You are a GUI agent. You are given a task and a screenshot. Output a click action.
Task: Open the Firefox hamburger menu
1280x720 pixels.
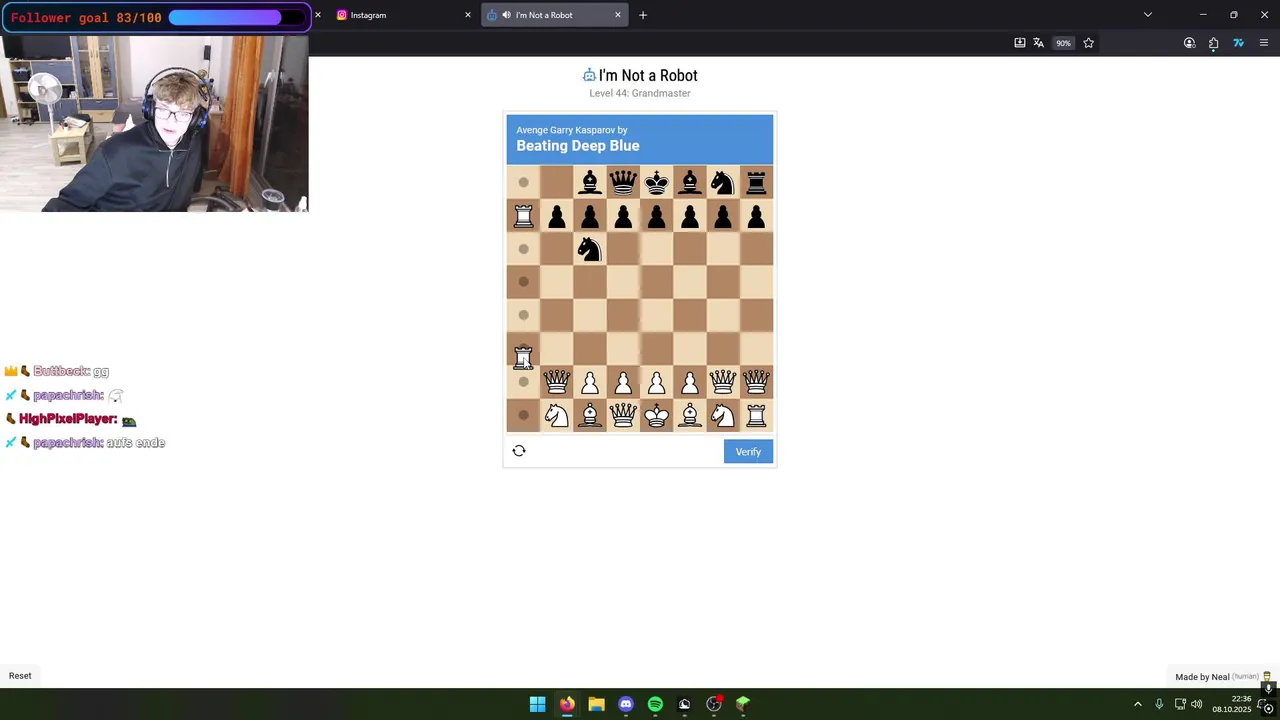(1263, 43)
